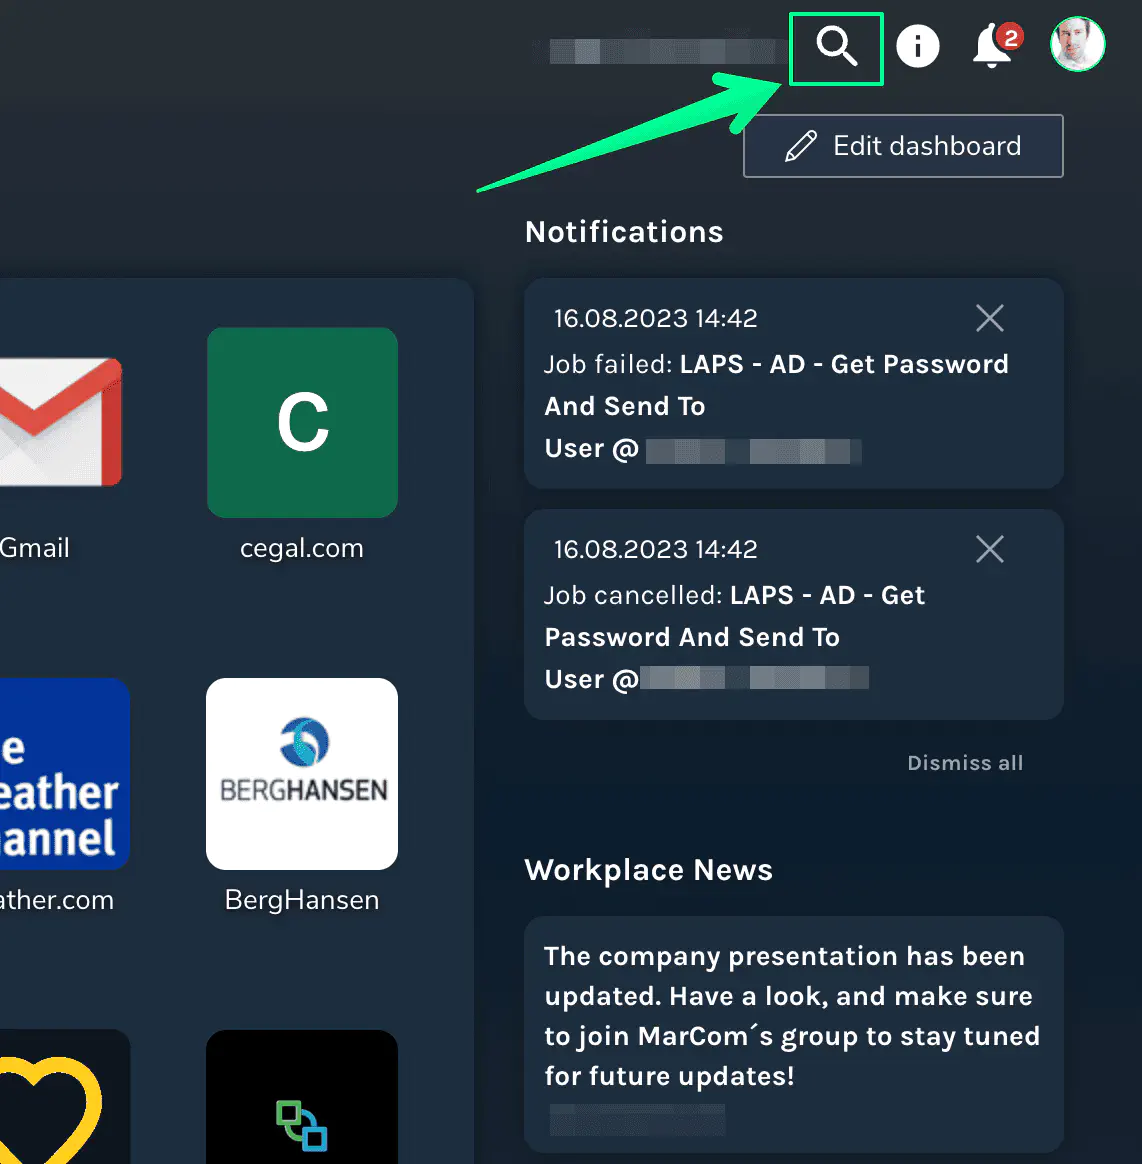Dismiss the Job failed notification
This screenshot has height=1164, width=1142.
pyautogui.click(x=989, y=318)
